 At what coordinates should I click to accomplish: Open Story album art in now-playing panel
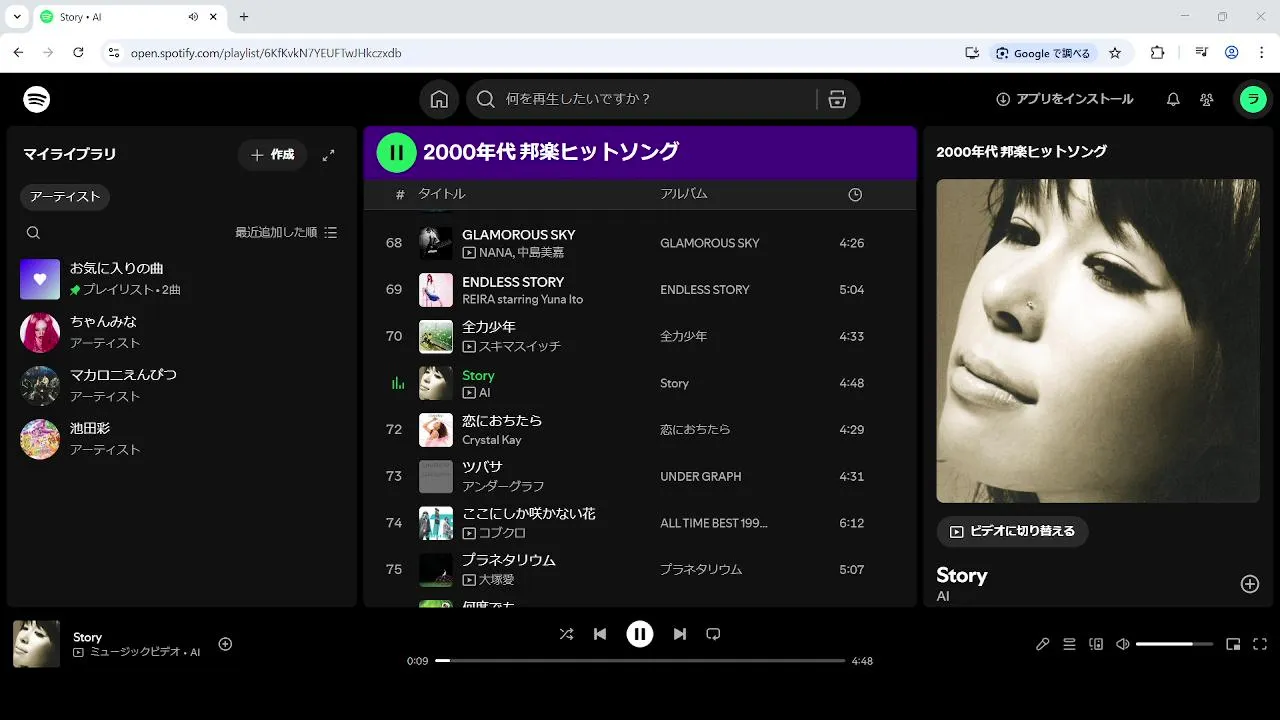point(1098,341)
